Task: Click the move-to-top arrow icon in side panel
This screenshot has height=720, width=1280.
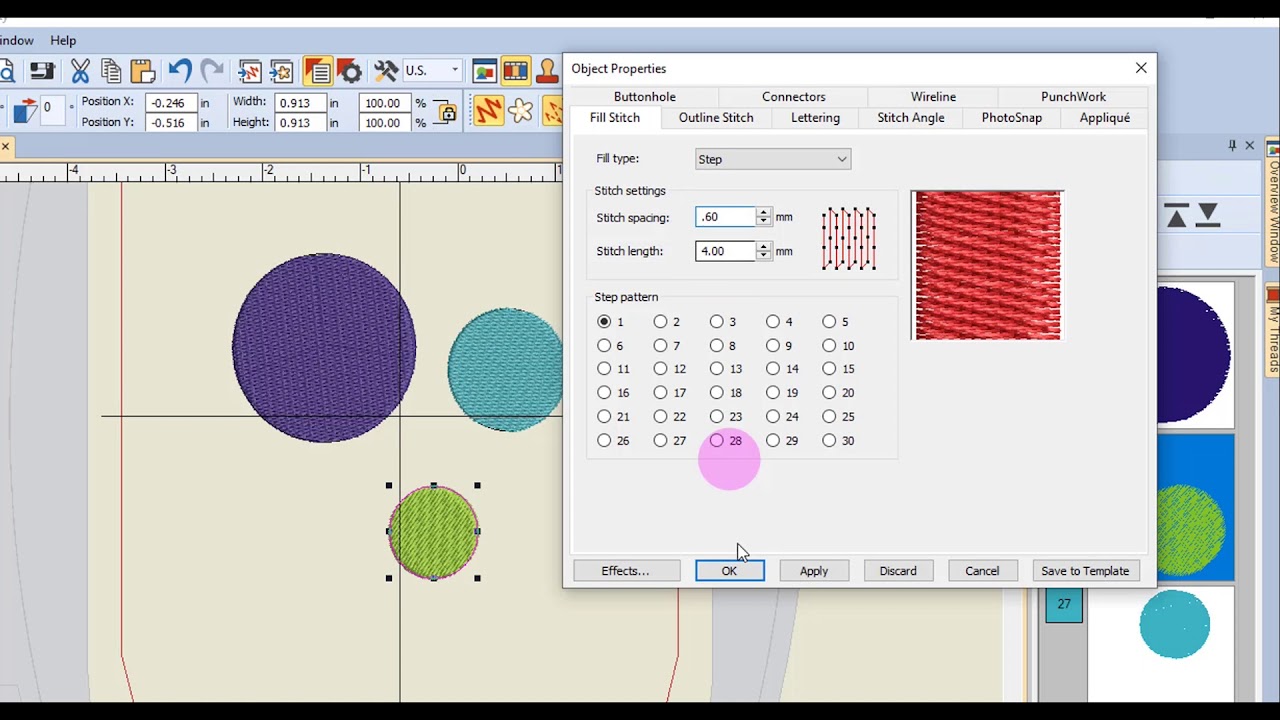Action: 1177,215
